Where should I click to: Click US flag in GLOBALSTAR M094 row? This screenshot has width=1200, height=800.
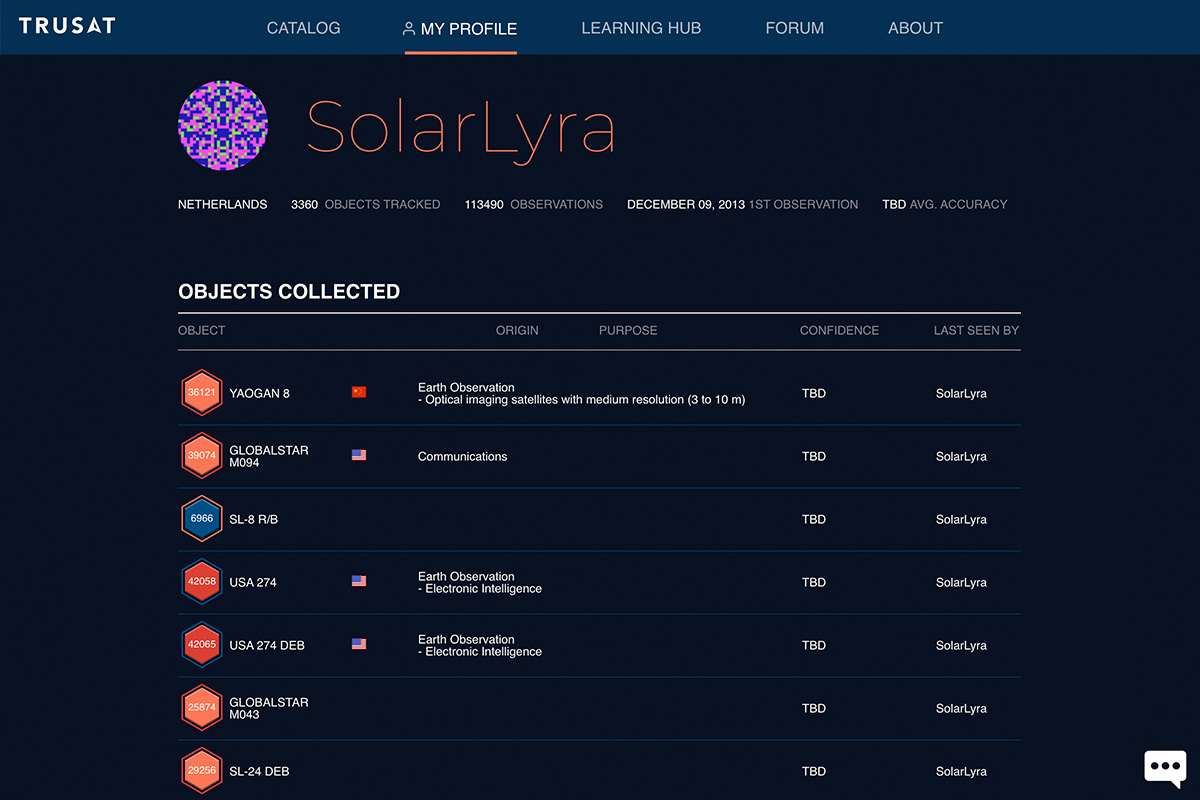pyautogui.click(x=359, y=455)
